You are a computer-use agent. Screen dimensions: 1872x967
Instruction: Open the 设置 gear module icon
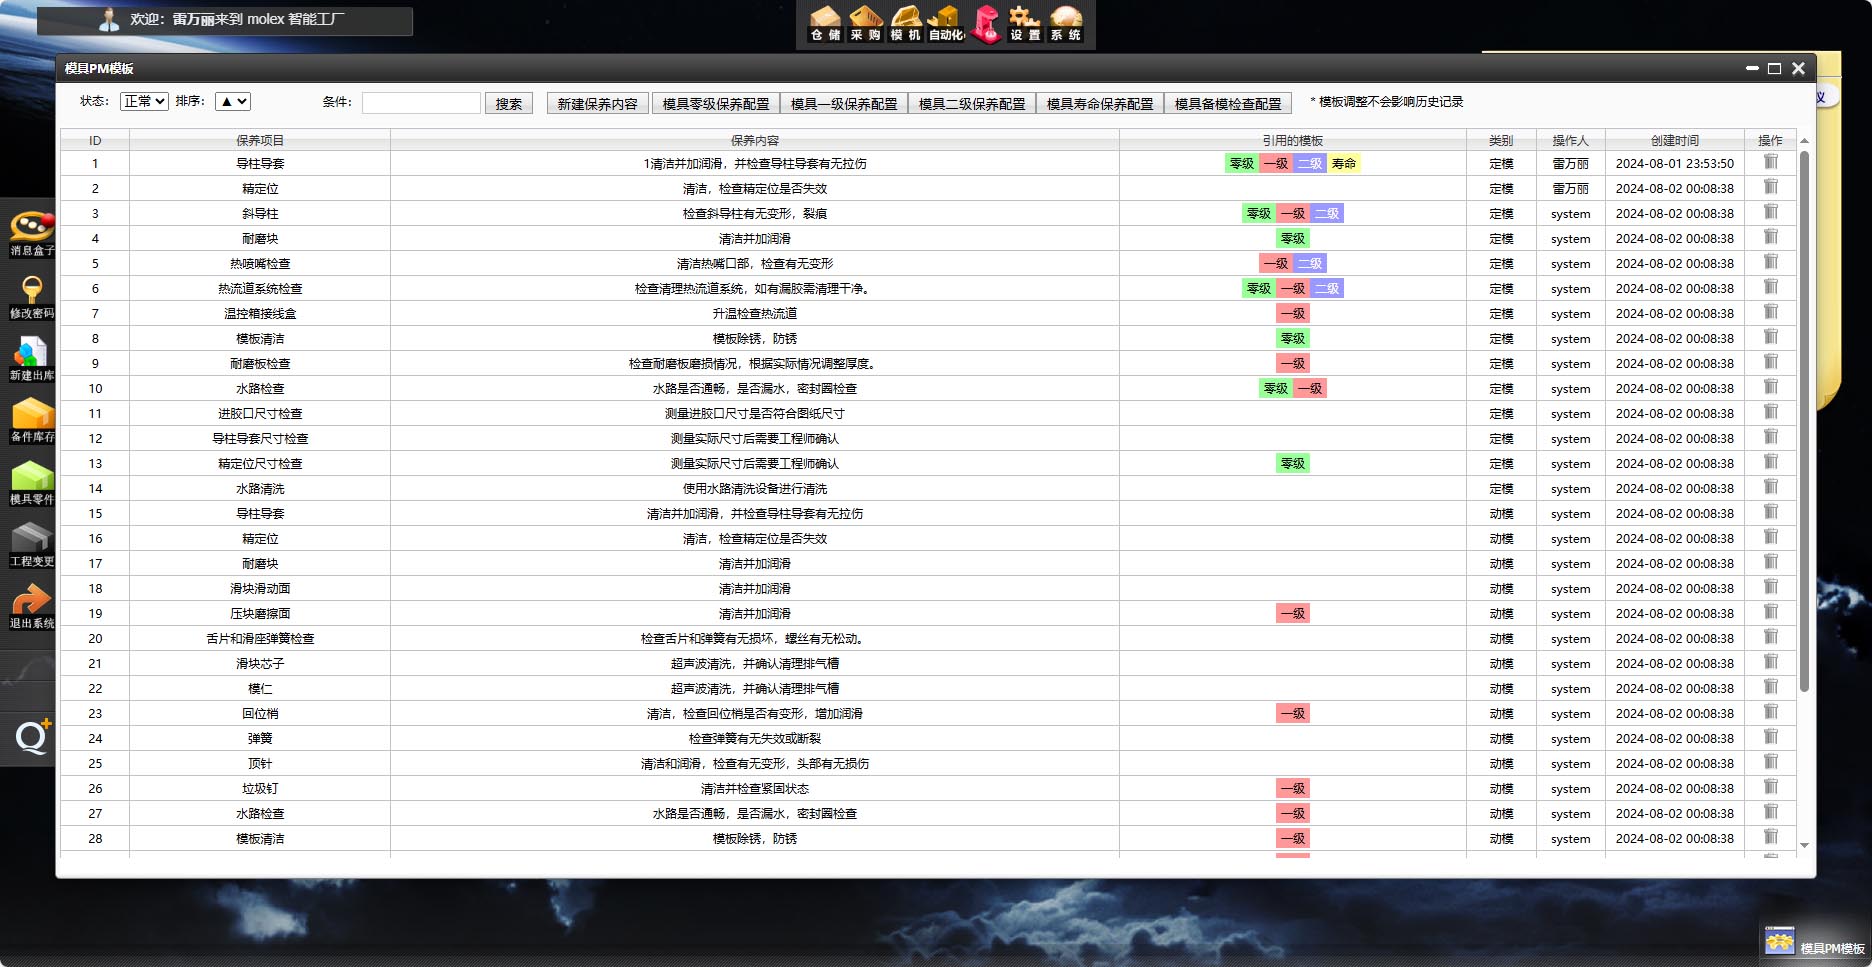pos(1024,24)
